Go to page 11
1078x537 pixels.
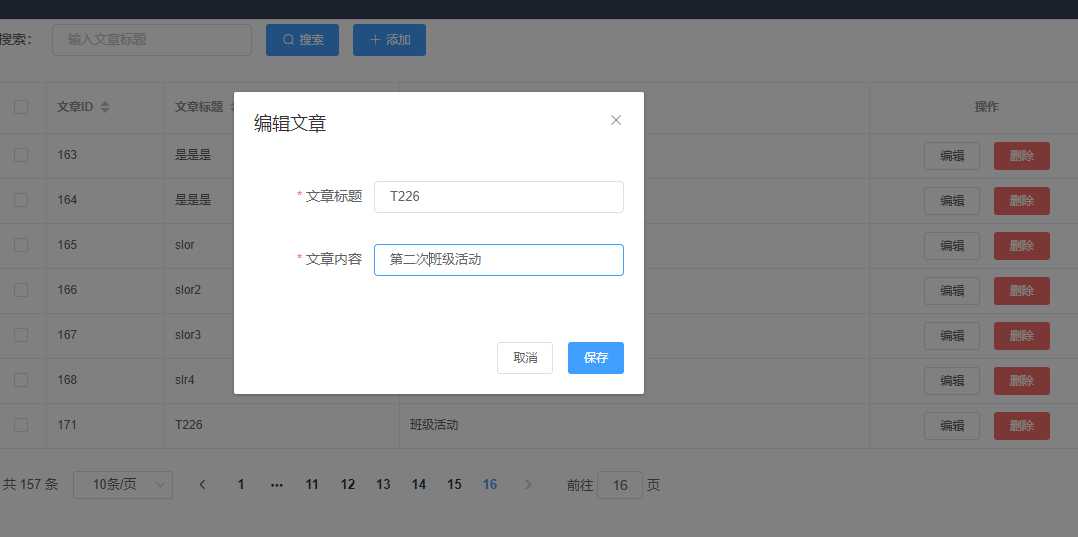(312, 485)
